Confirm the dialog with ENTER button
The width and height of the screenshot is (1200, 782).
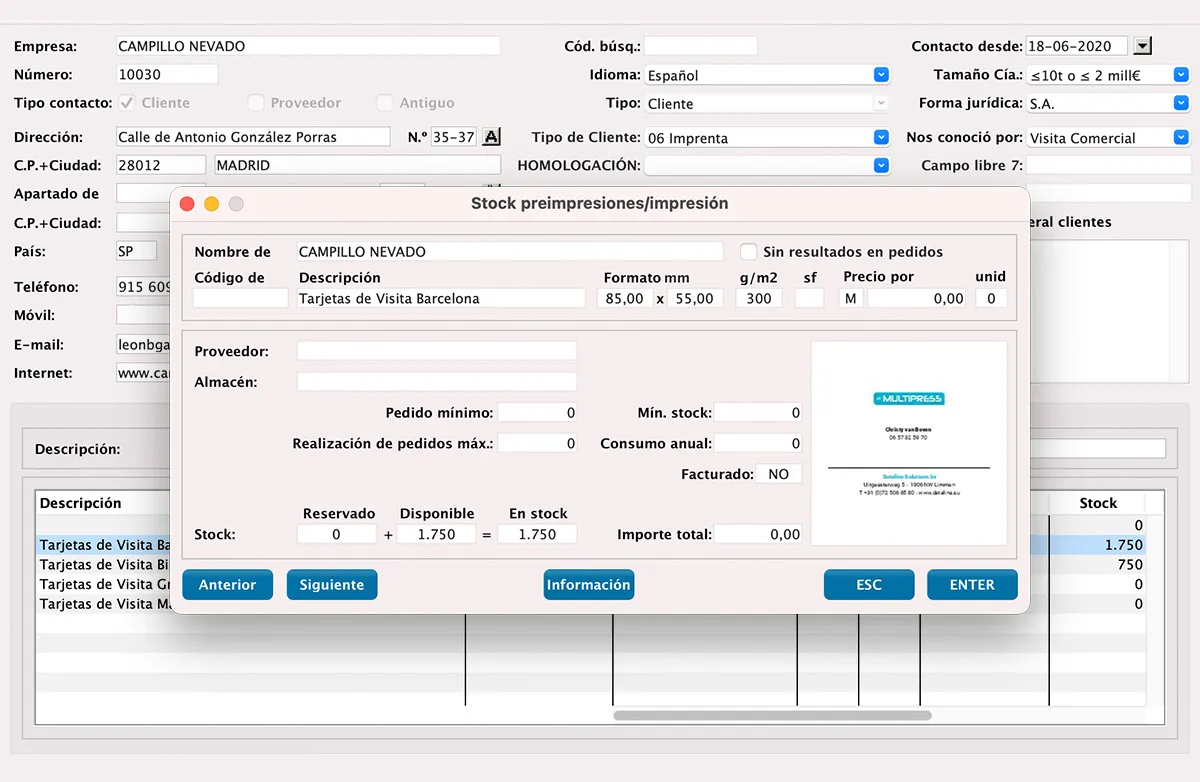tap(972, 585)
